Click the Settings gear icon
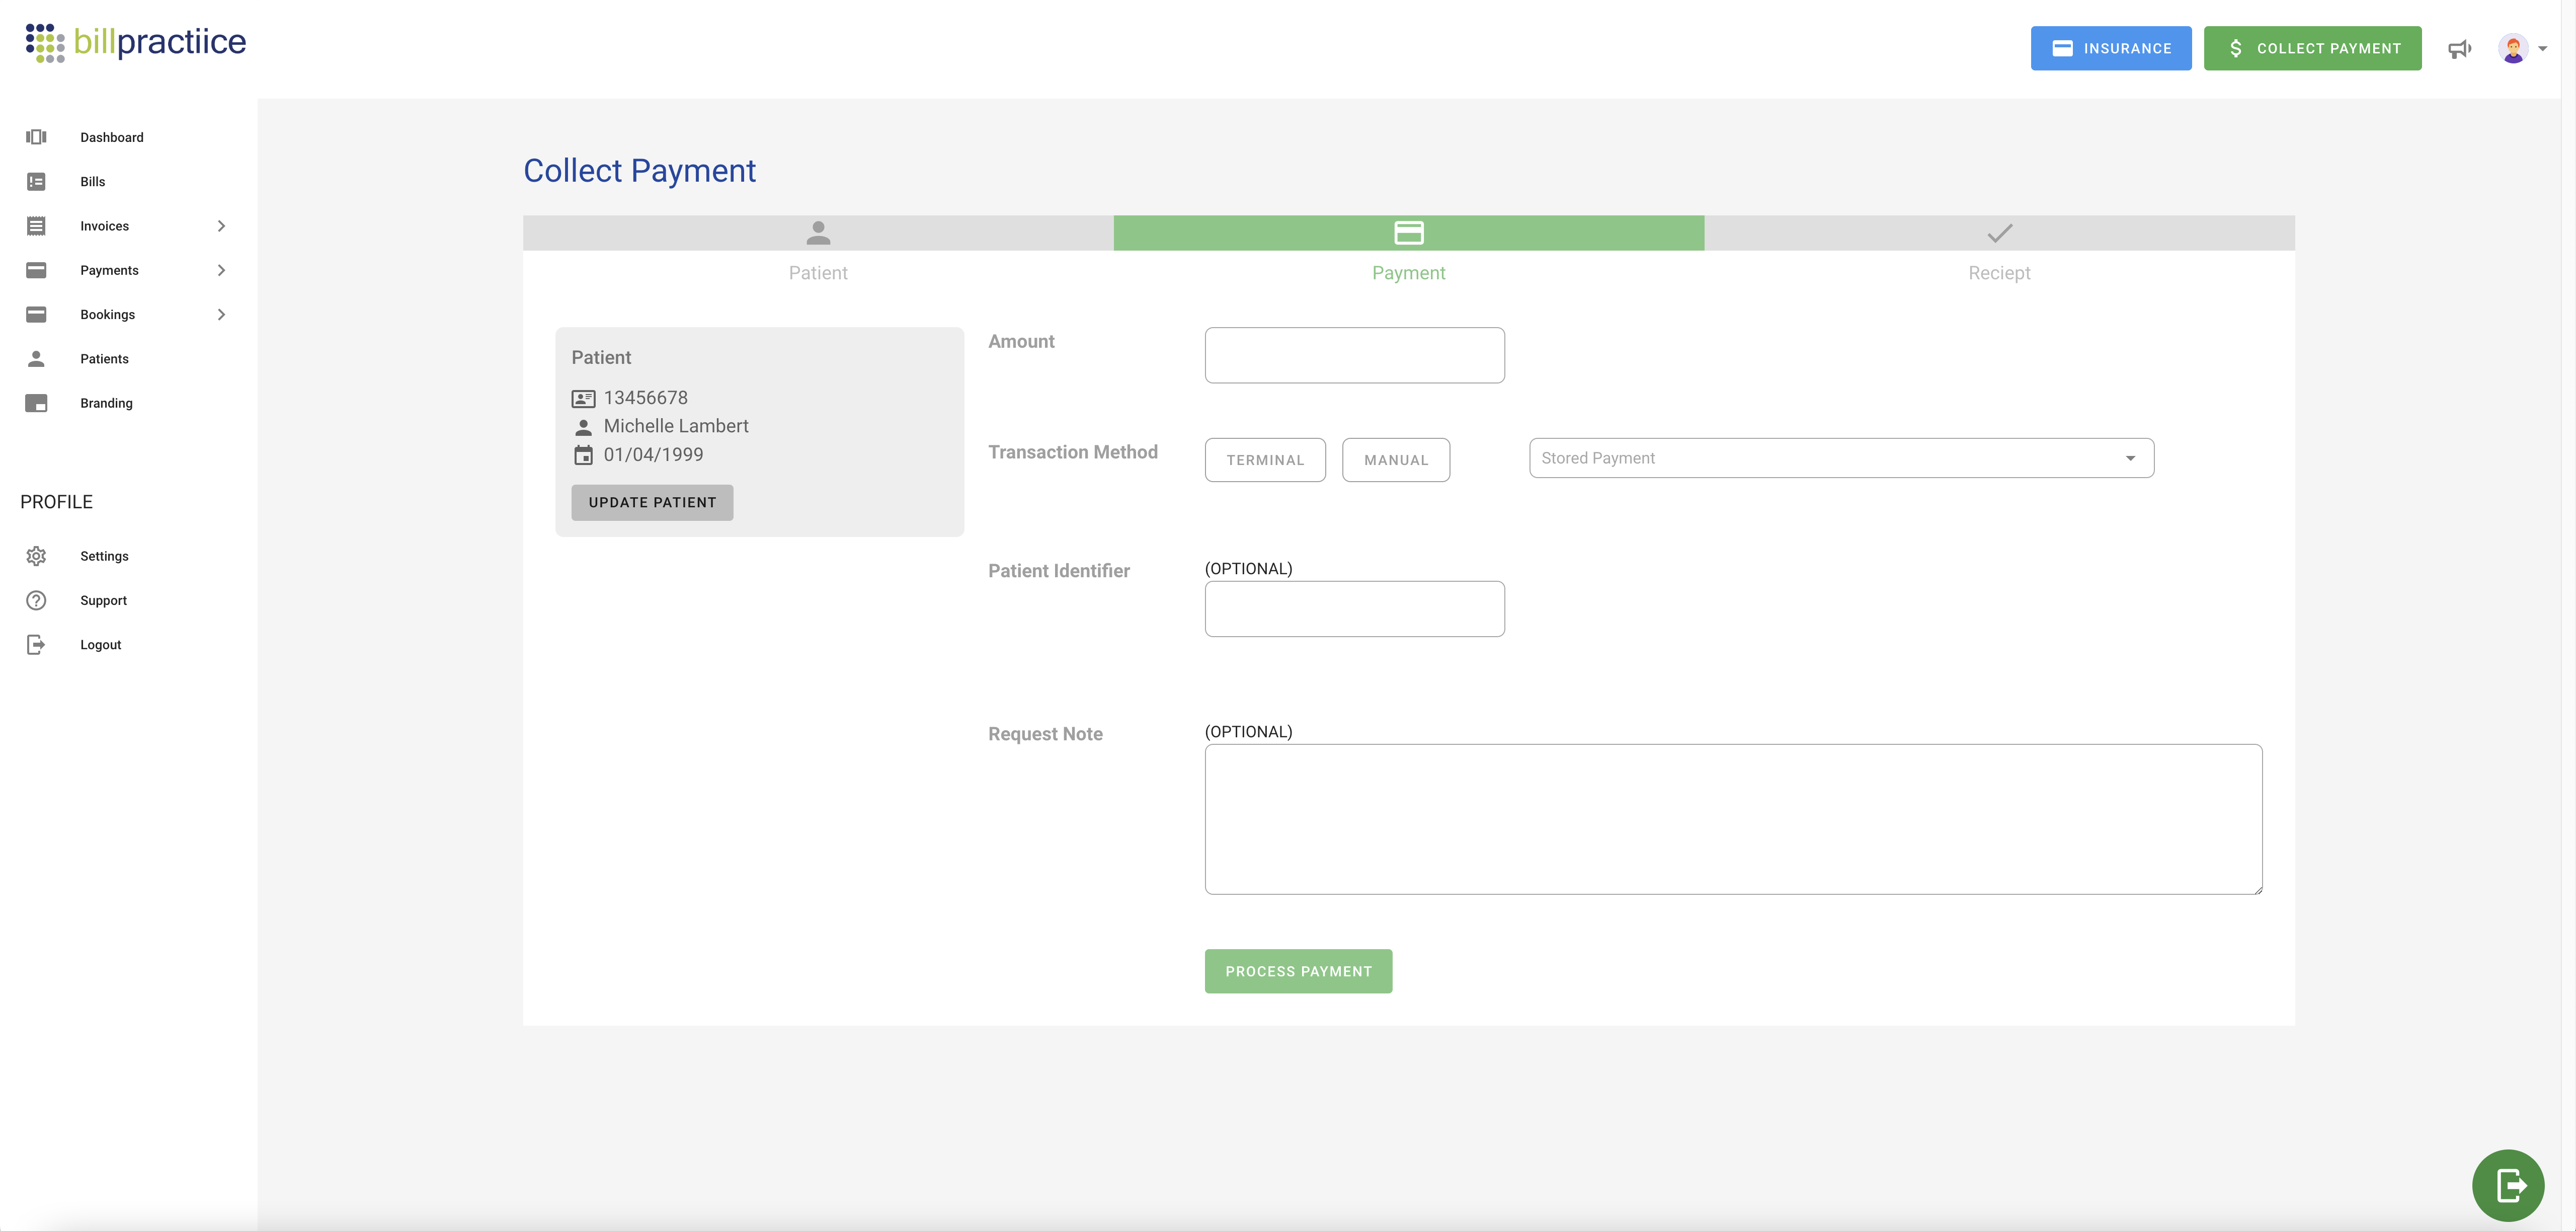 (36, 556)
